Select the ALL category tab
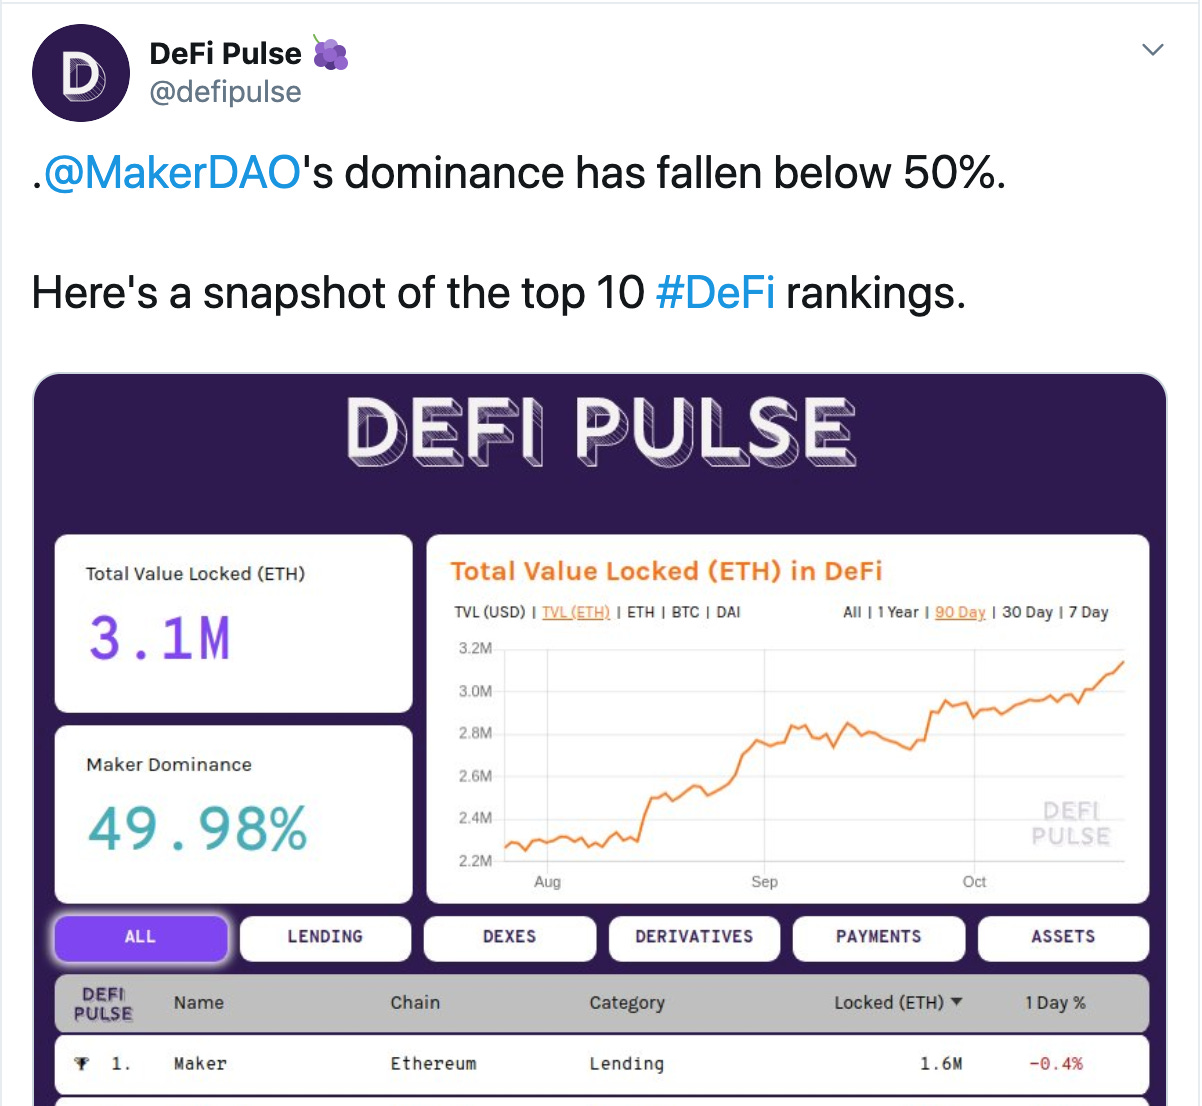 pos(140,937)
